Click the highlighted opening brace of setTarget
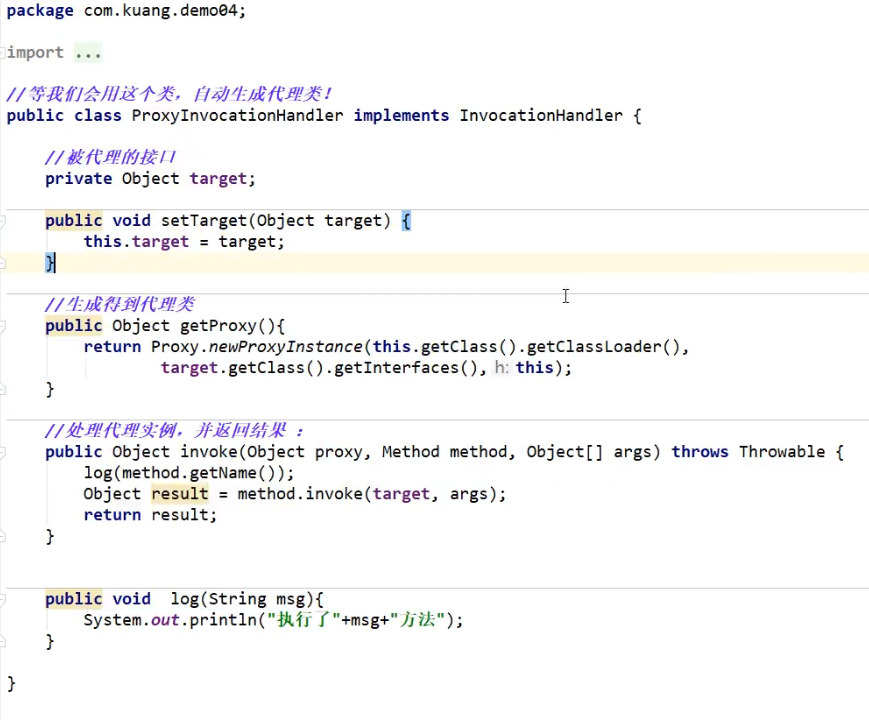This screenshot has height=720, width=869. pos(406,221)
